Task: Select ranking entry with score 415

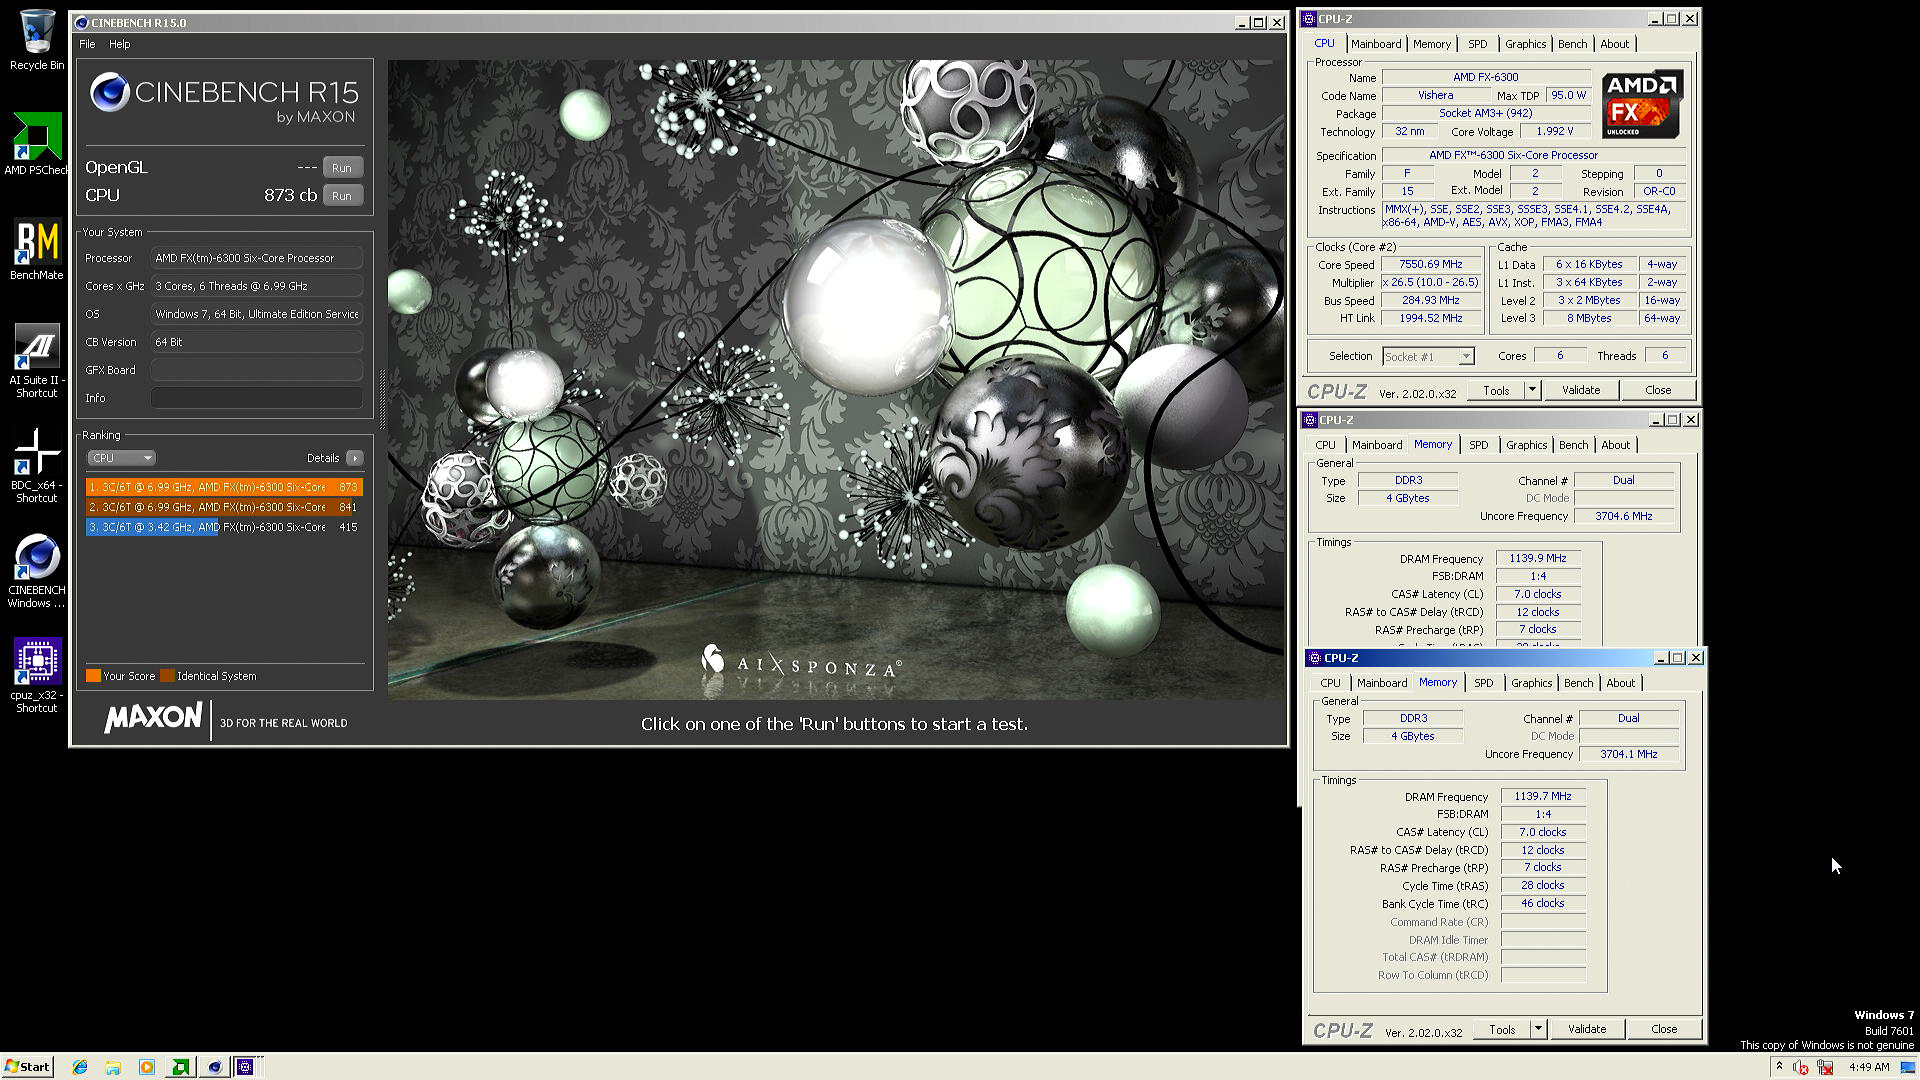Action: click(224, 527)
